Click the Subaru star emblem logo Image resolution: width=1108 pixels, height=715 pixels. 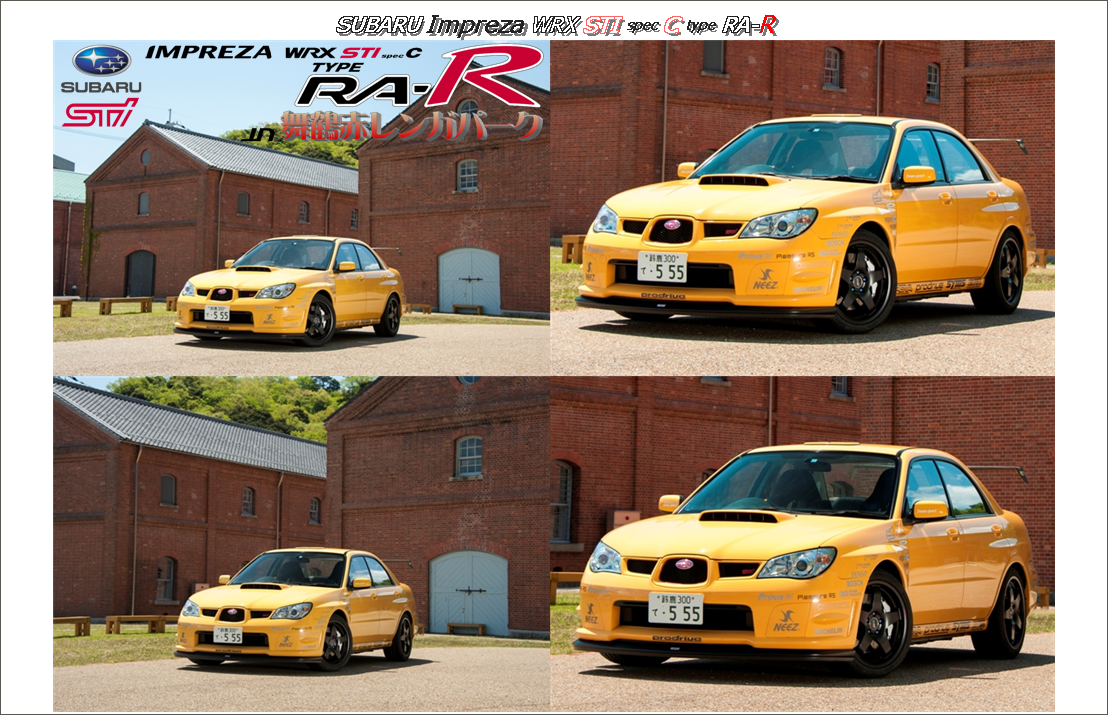click(x=102, y=61)
